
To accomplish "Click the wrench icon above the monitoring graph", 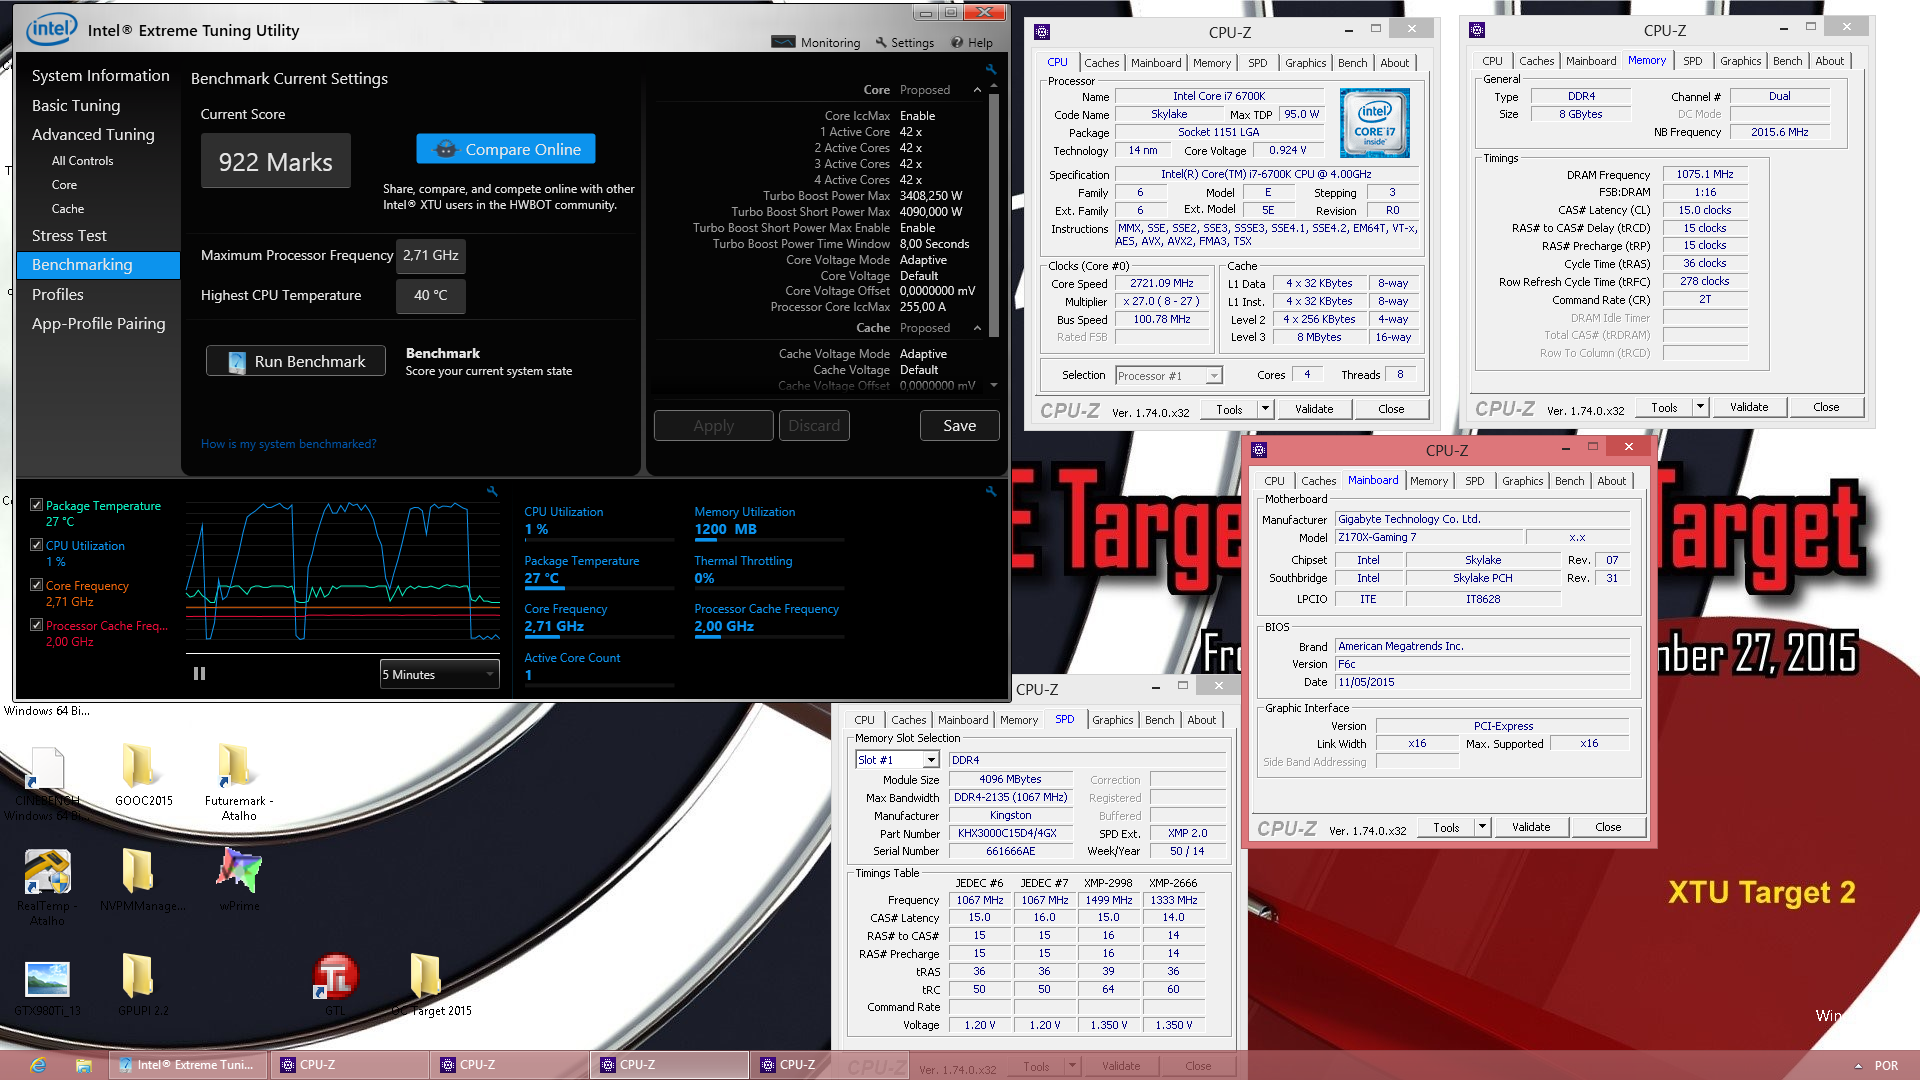I will [x=492, y=491].
